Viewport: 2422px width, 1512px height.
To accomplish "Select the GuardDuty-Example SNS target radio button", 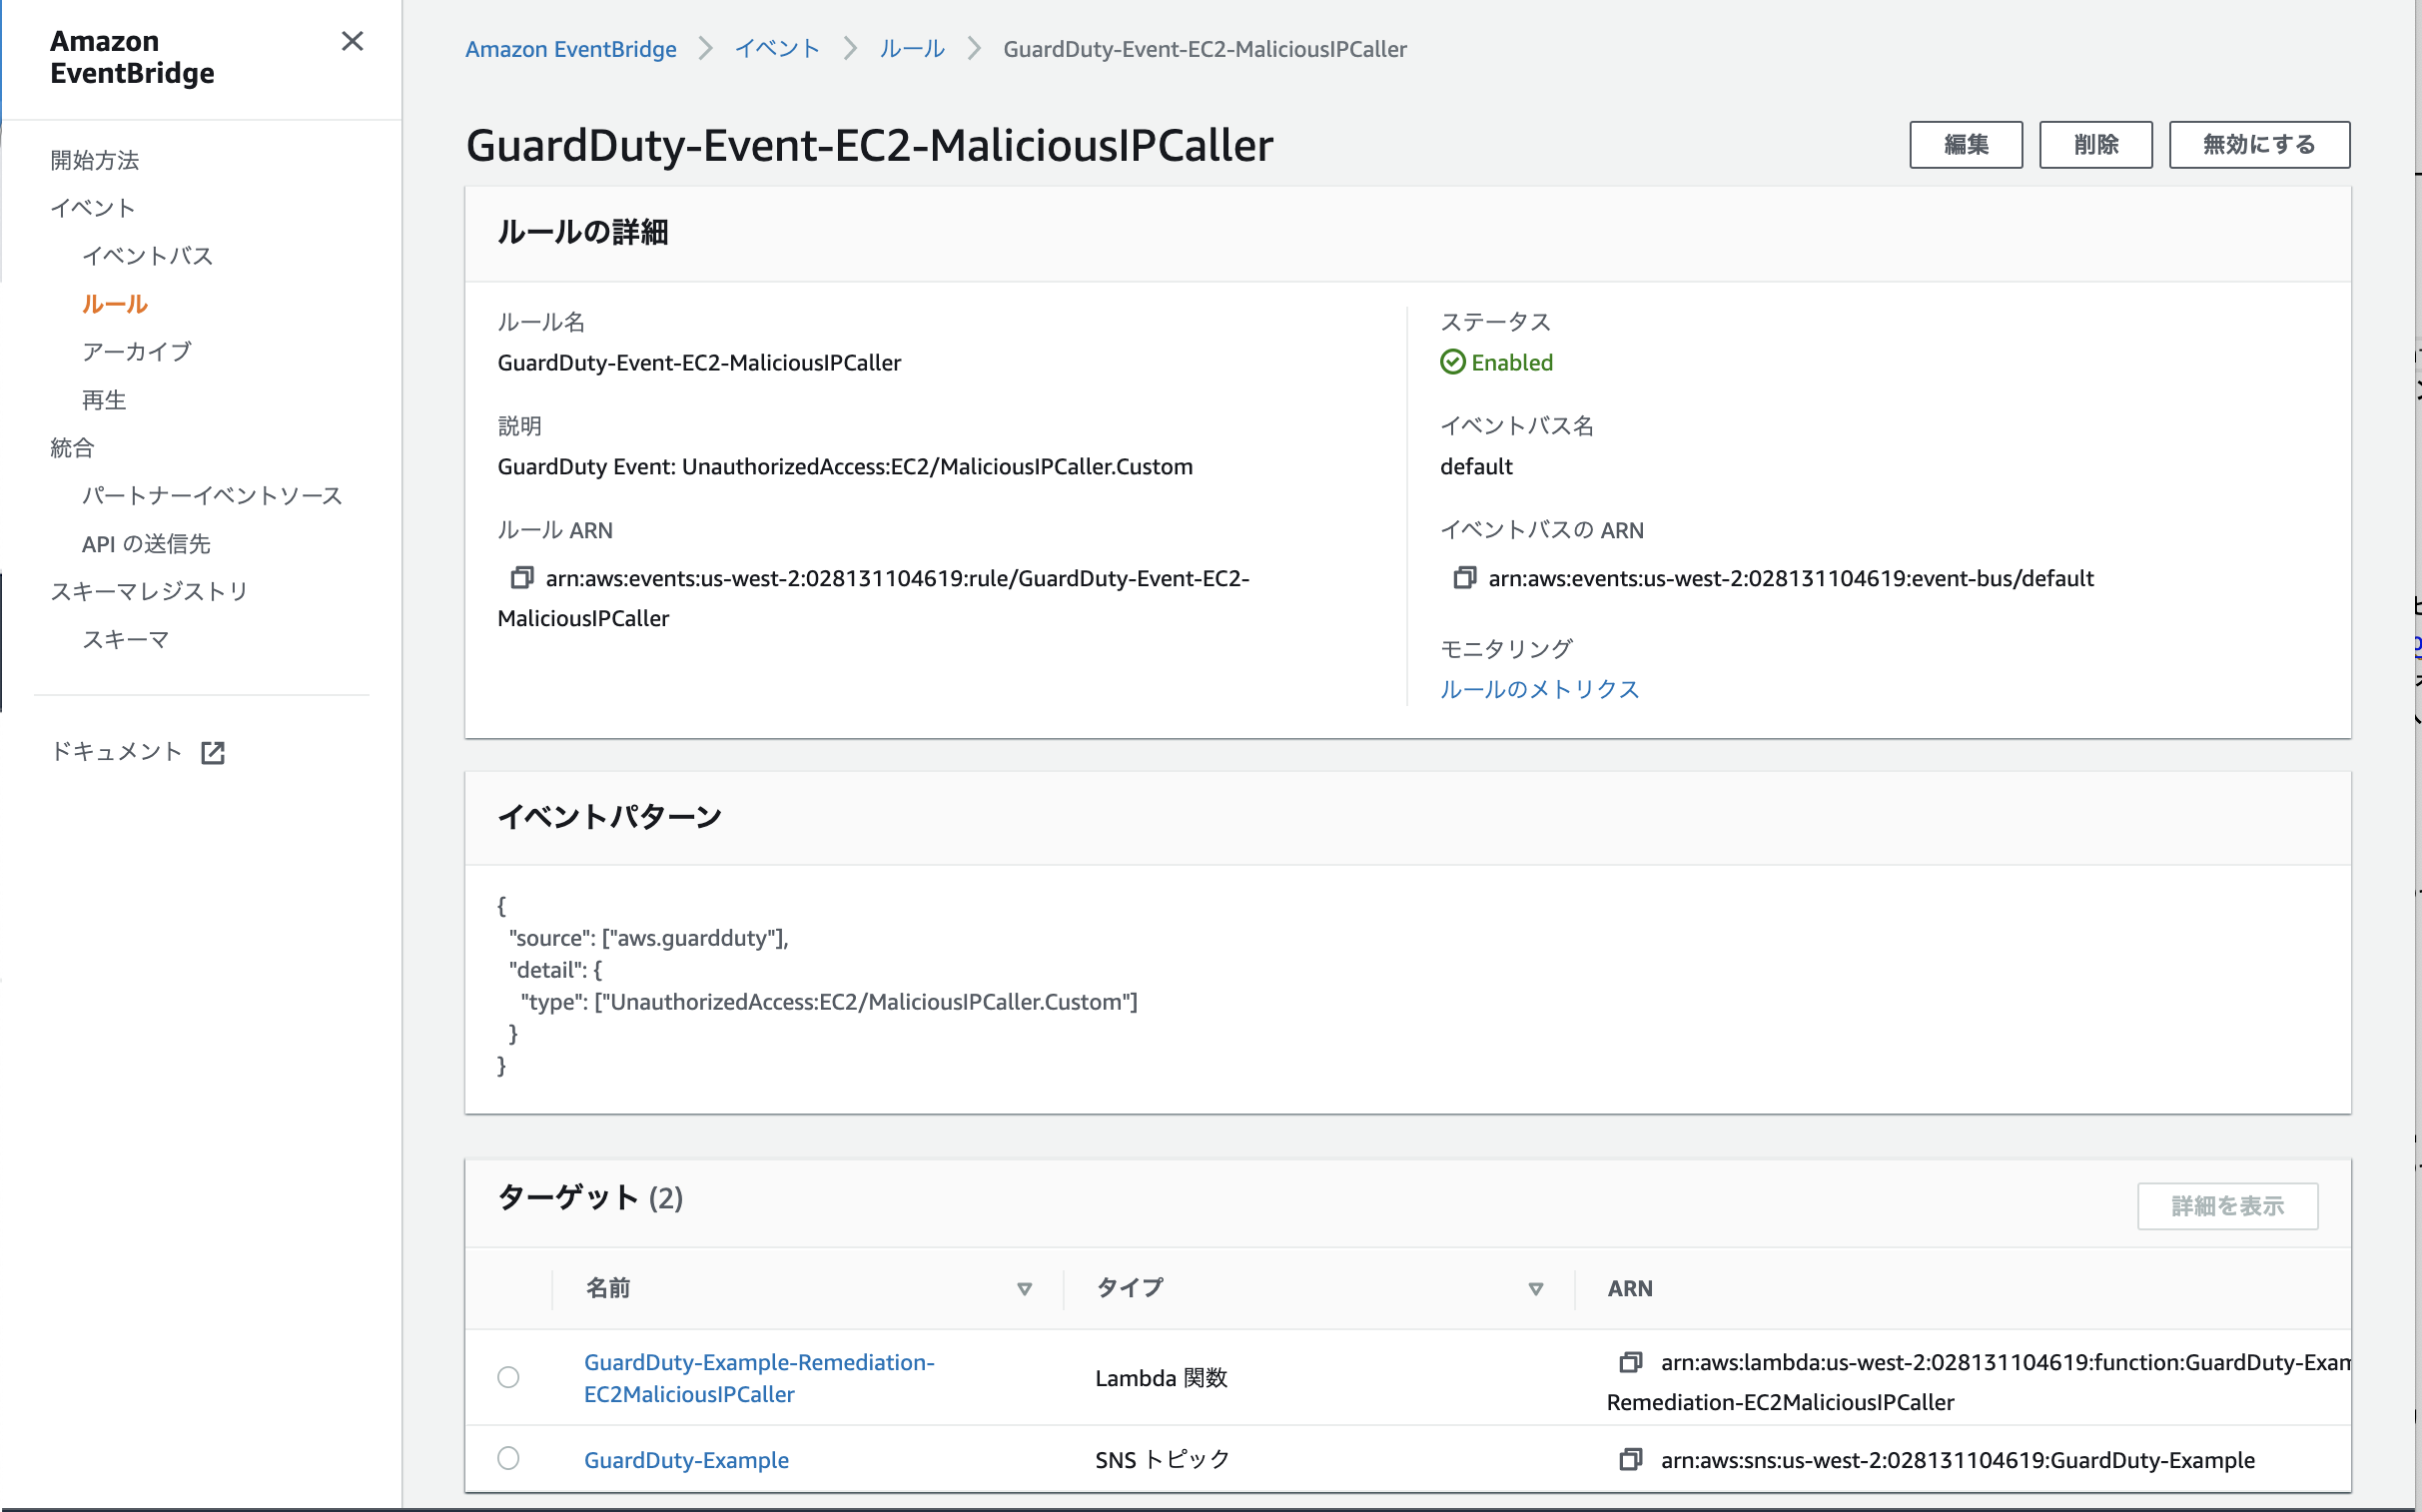I will [x=509, y=1458].
